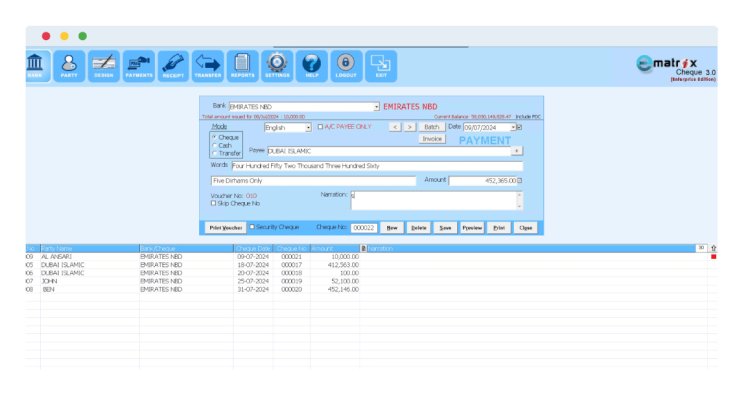The height and width of the screenshot is (415, 750).
Task: Click the calendar icon beside Date field
Action: click(x=519, y=127)
